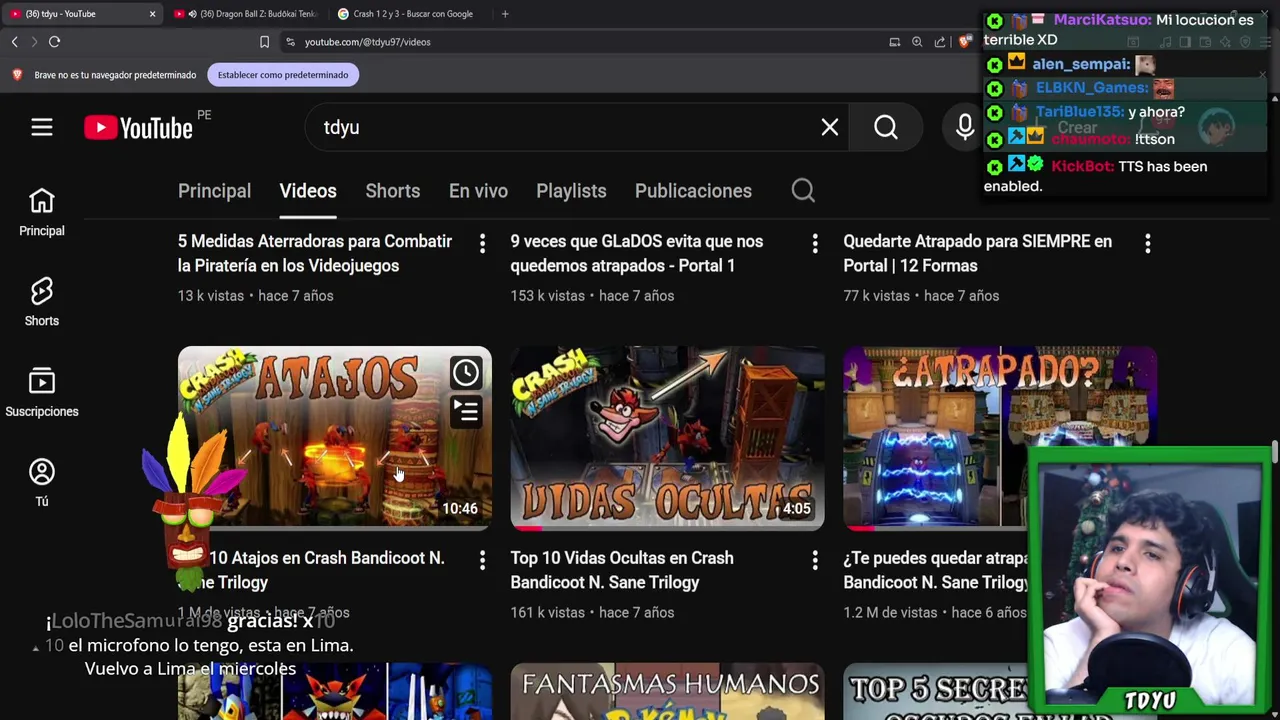Open the Tú section in the sidebar
The image size is (1280, 720).
click(41, 483)
